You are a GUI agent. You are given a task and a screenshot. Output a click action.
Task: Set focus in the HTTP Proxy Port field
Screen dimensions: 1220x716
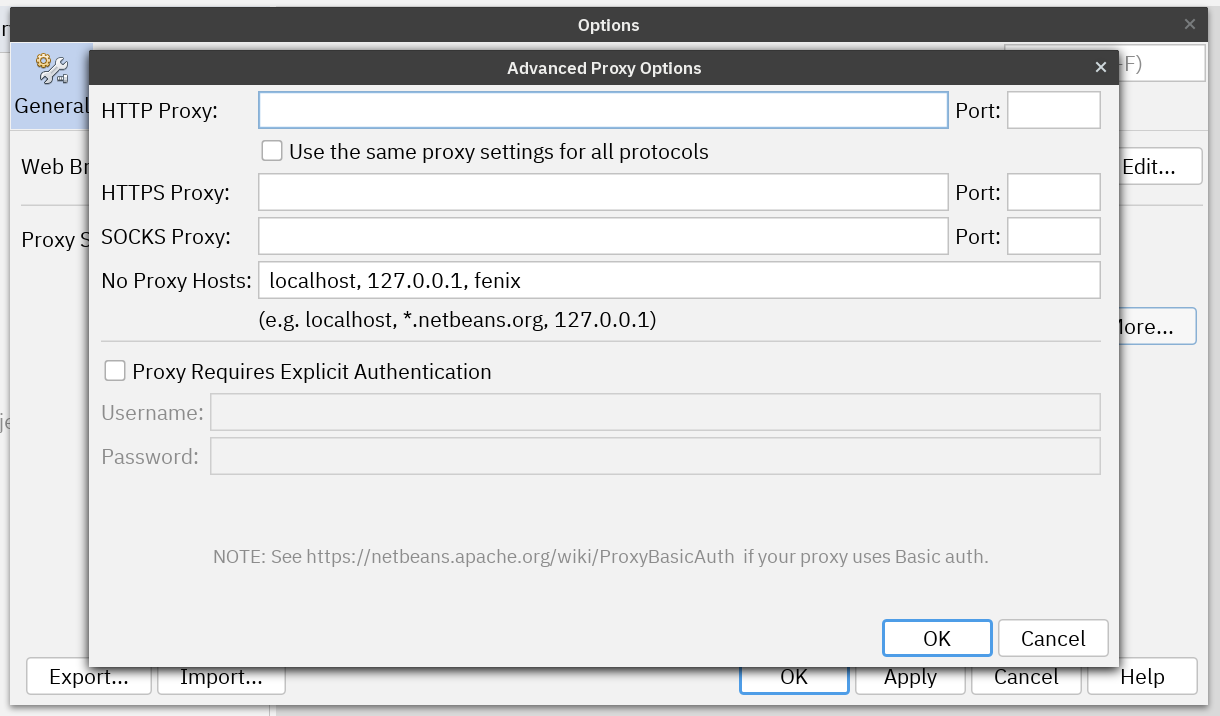pos(1054,110)
